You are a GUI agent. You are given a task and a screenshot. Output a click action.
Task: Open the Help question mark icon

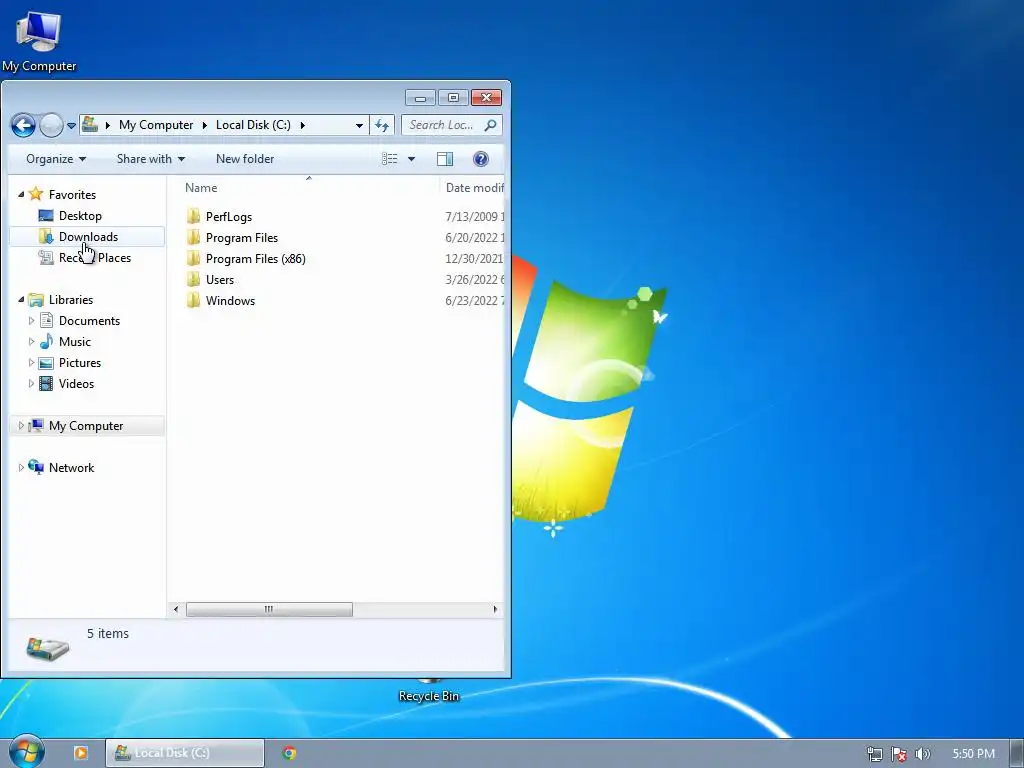[x=481, y=159]
